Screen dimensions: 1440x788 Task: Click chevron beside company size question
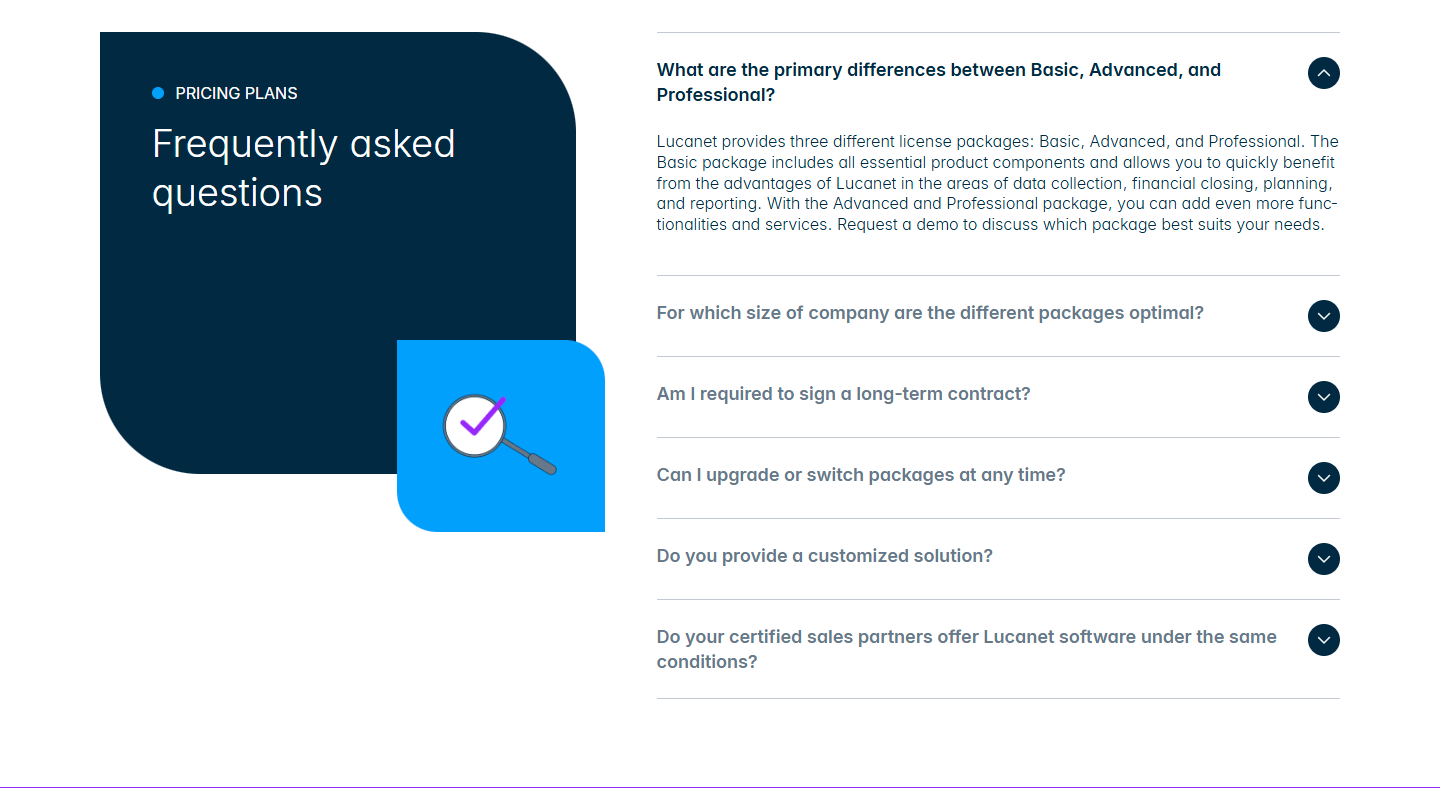click(x=1323, y=316)
